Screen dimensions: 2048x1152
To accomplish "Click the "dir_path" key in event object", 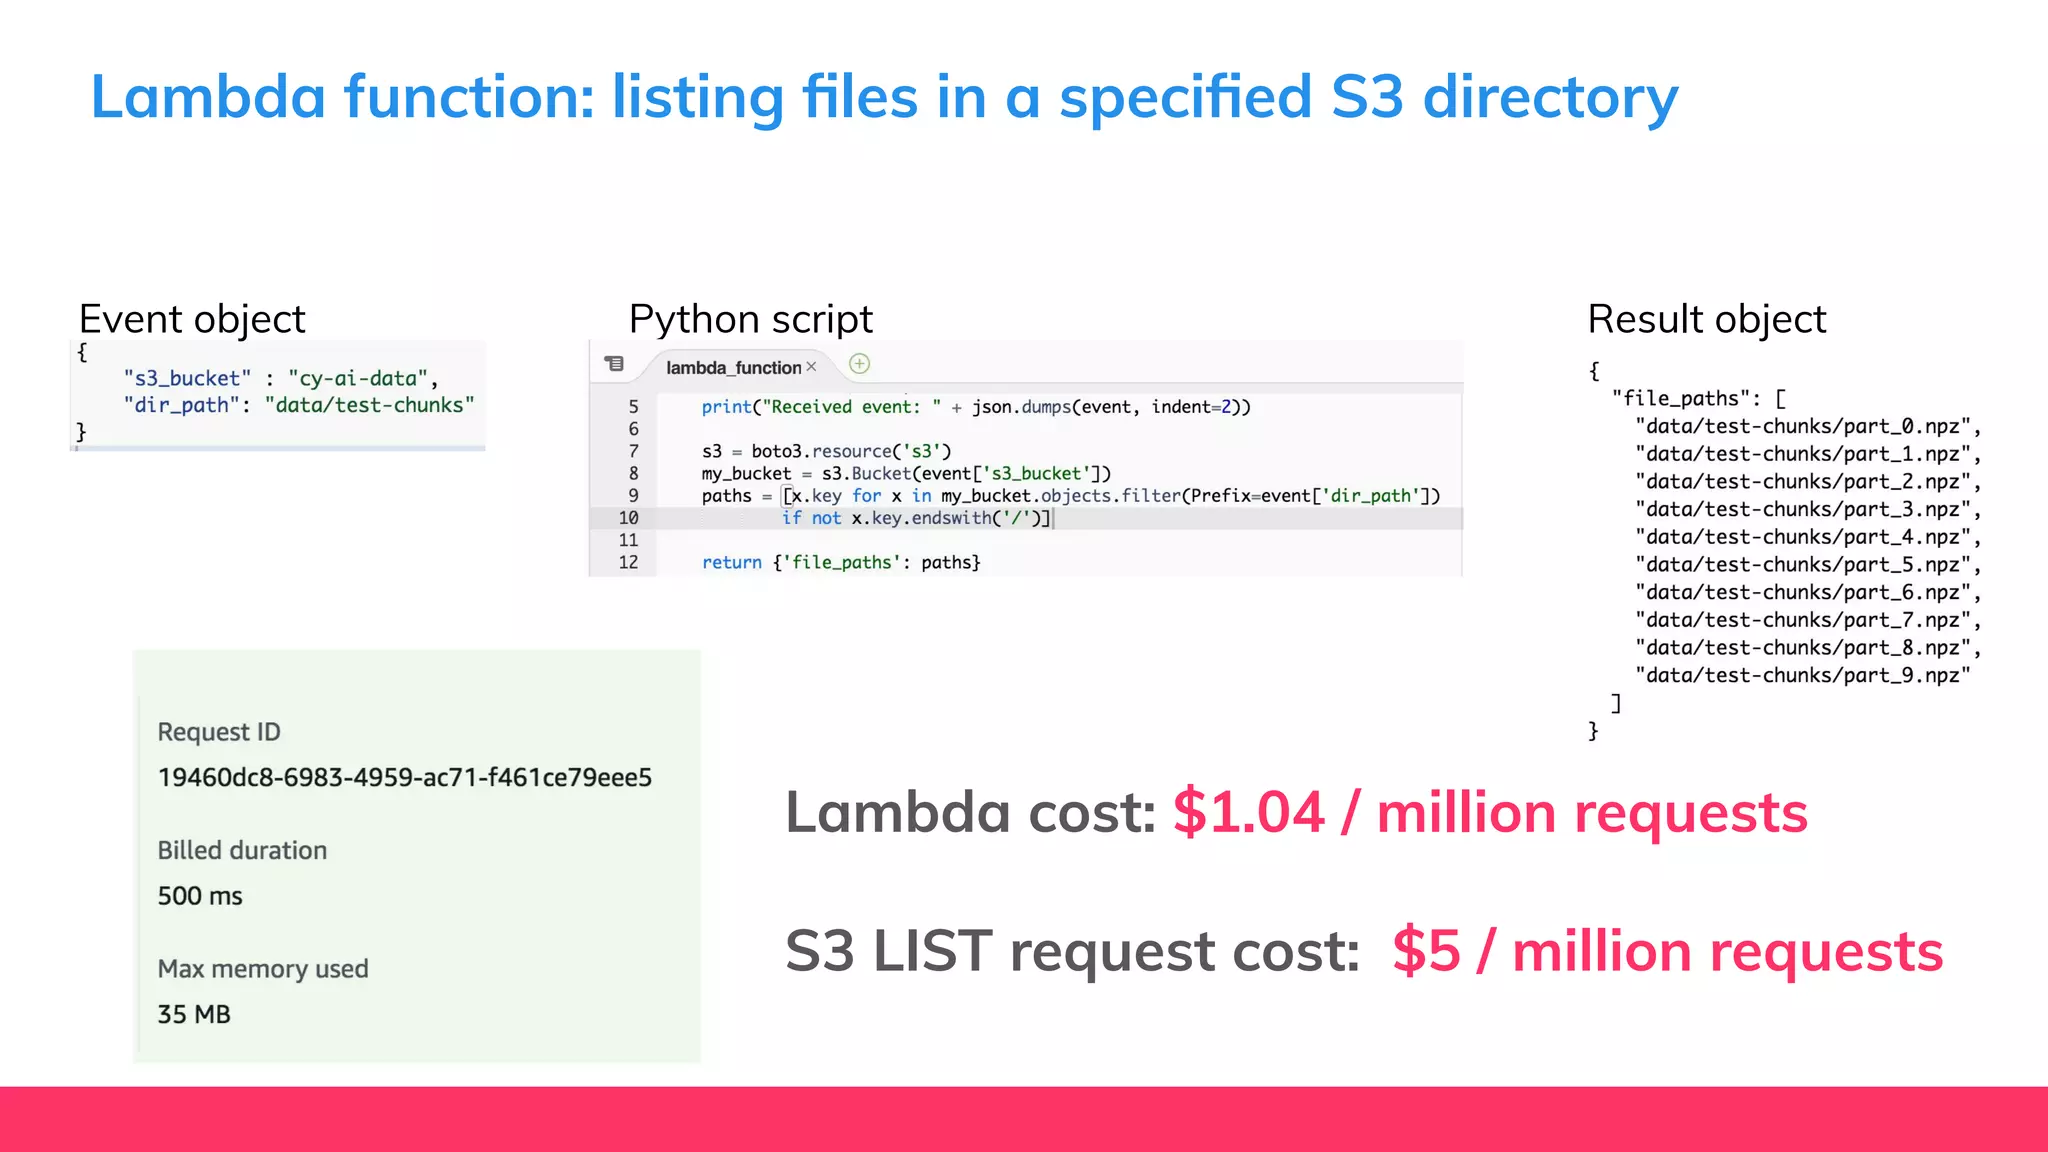I will pos(181,405).
